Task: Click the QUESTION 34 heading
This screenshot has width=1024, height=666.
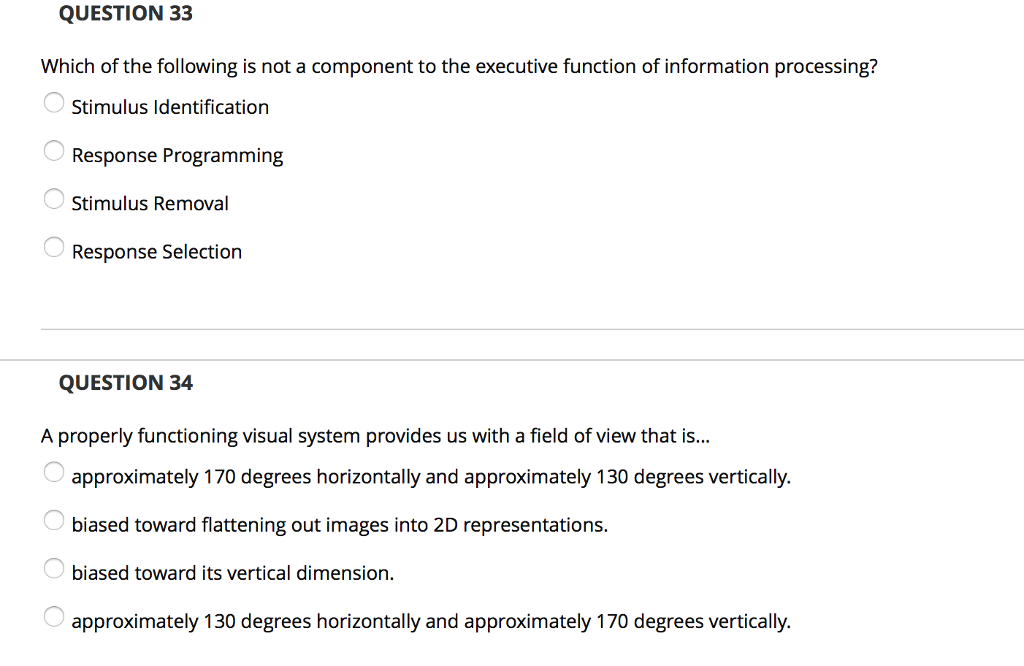Action: point(125,383)
